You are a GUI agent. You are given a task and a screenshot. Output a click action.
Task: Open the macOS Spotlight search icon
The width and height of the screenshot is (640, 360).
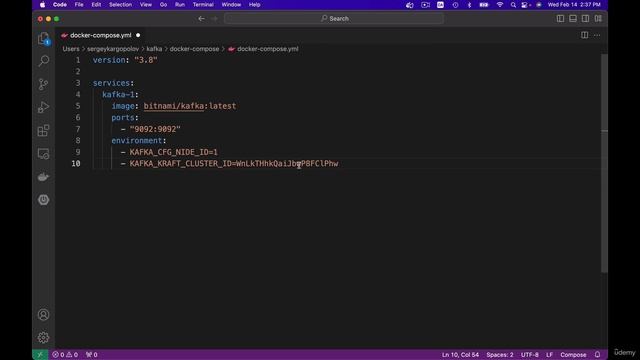coord(513,5)
